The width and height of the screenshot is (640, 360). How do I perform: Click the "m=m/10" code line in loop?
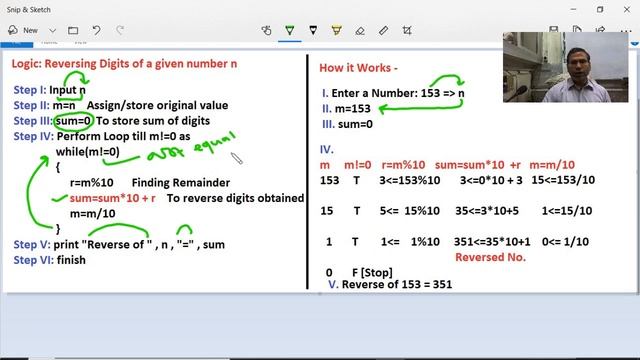click(92, 213)
